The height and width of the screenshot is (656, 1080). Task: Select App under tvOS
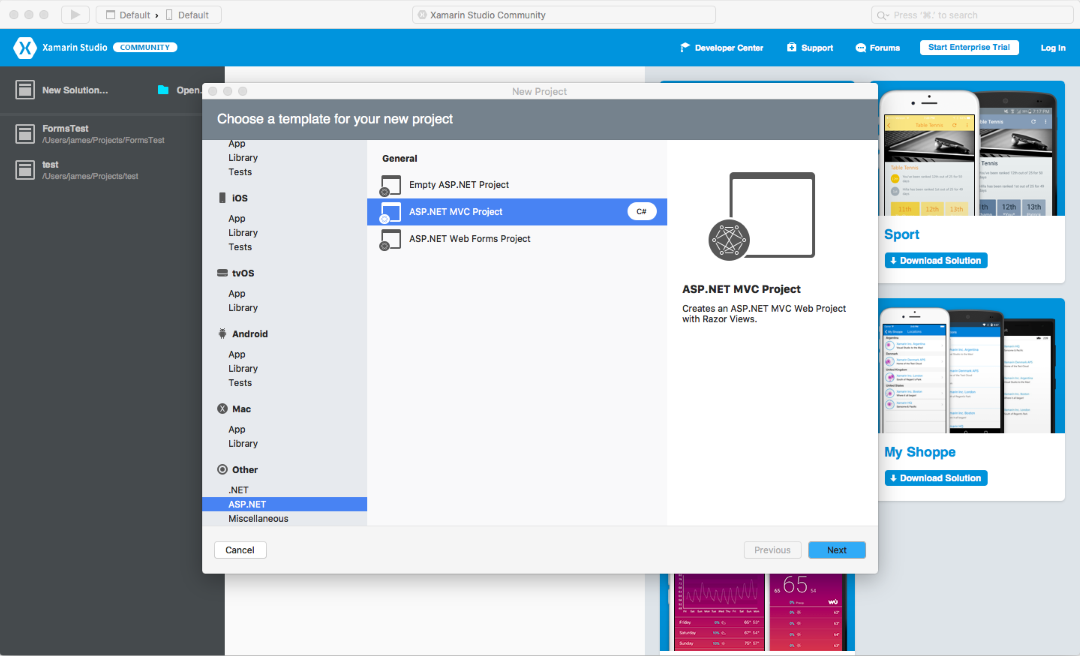[x=237, y=294]
